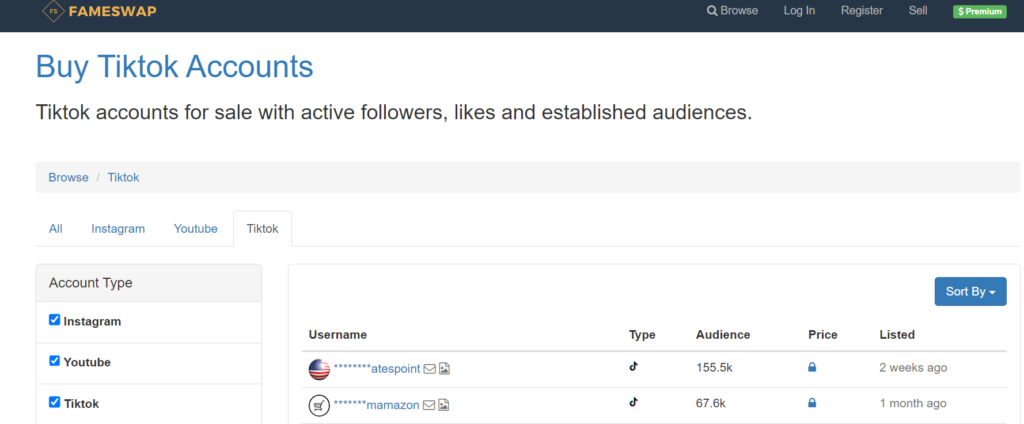The height and width of the screenshot is (424, 1024).
Task: Click the 67.6k audience value
Action: (711, 404)
